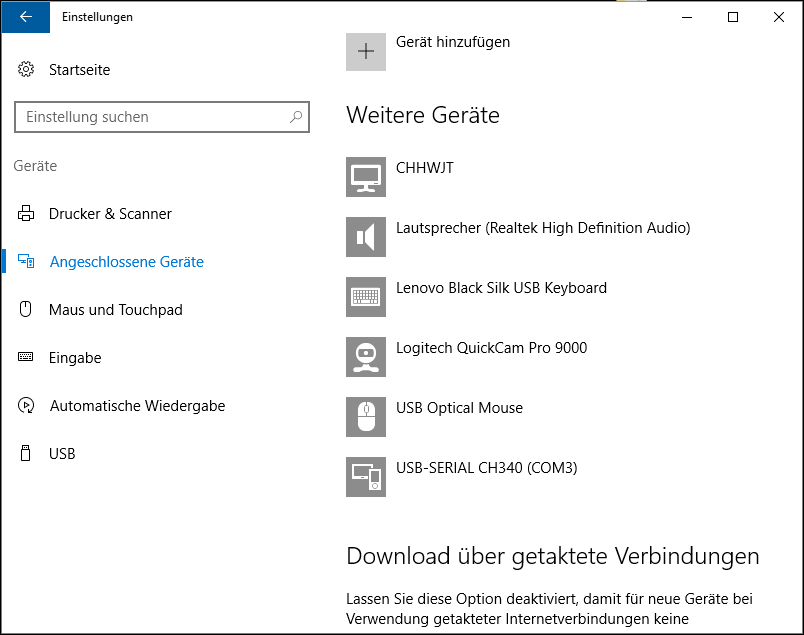
Task: Click the Gerät hinzufügen label
Action: click(453, 42)
